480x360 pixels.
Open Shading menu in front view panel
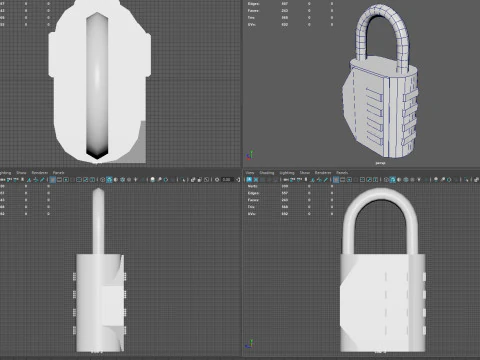pyautogui.click(x=267, y=172)
